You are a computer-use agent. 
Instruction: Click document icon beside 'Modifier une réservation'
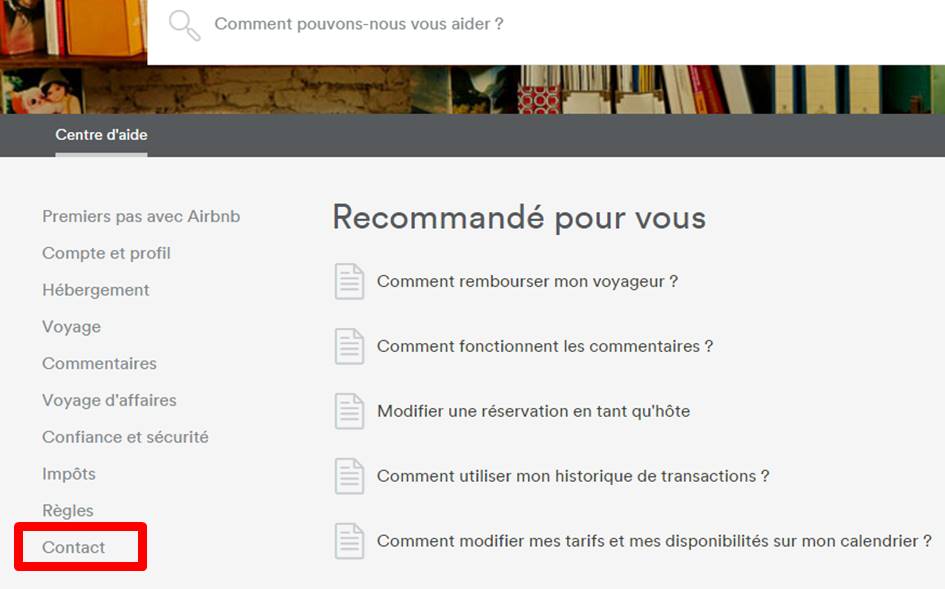(x=349, y=411)
